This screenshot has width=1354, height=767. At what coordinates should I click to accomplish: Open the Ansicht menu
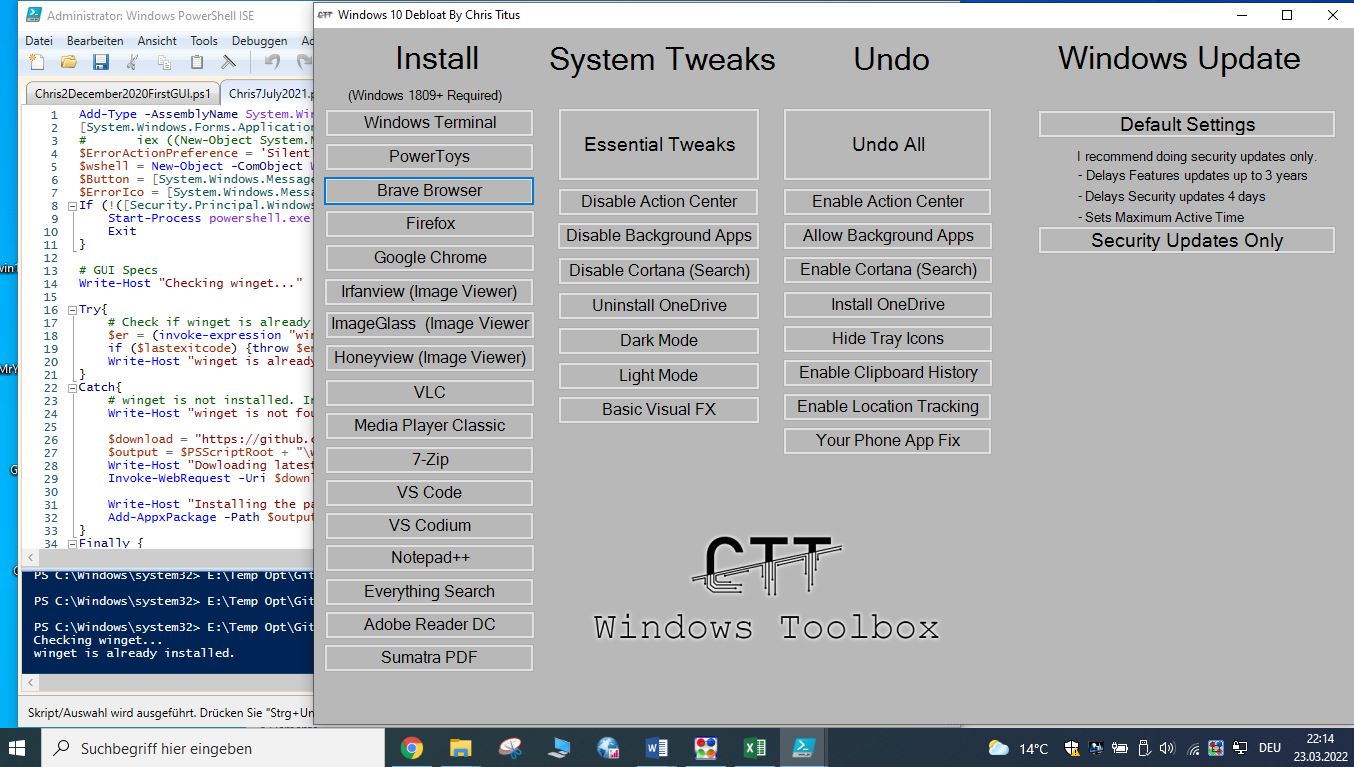pyautogui.click(x=157, y=41)
